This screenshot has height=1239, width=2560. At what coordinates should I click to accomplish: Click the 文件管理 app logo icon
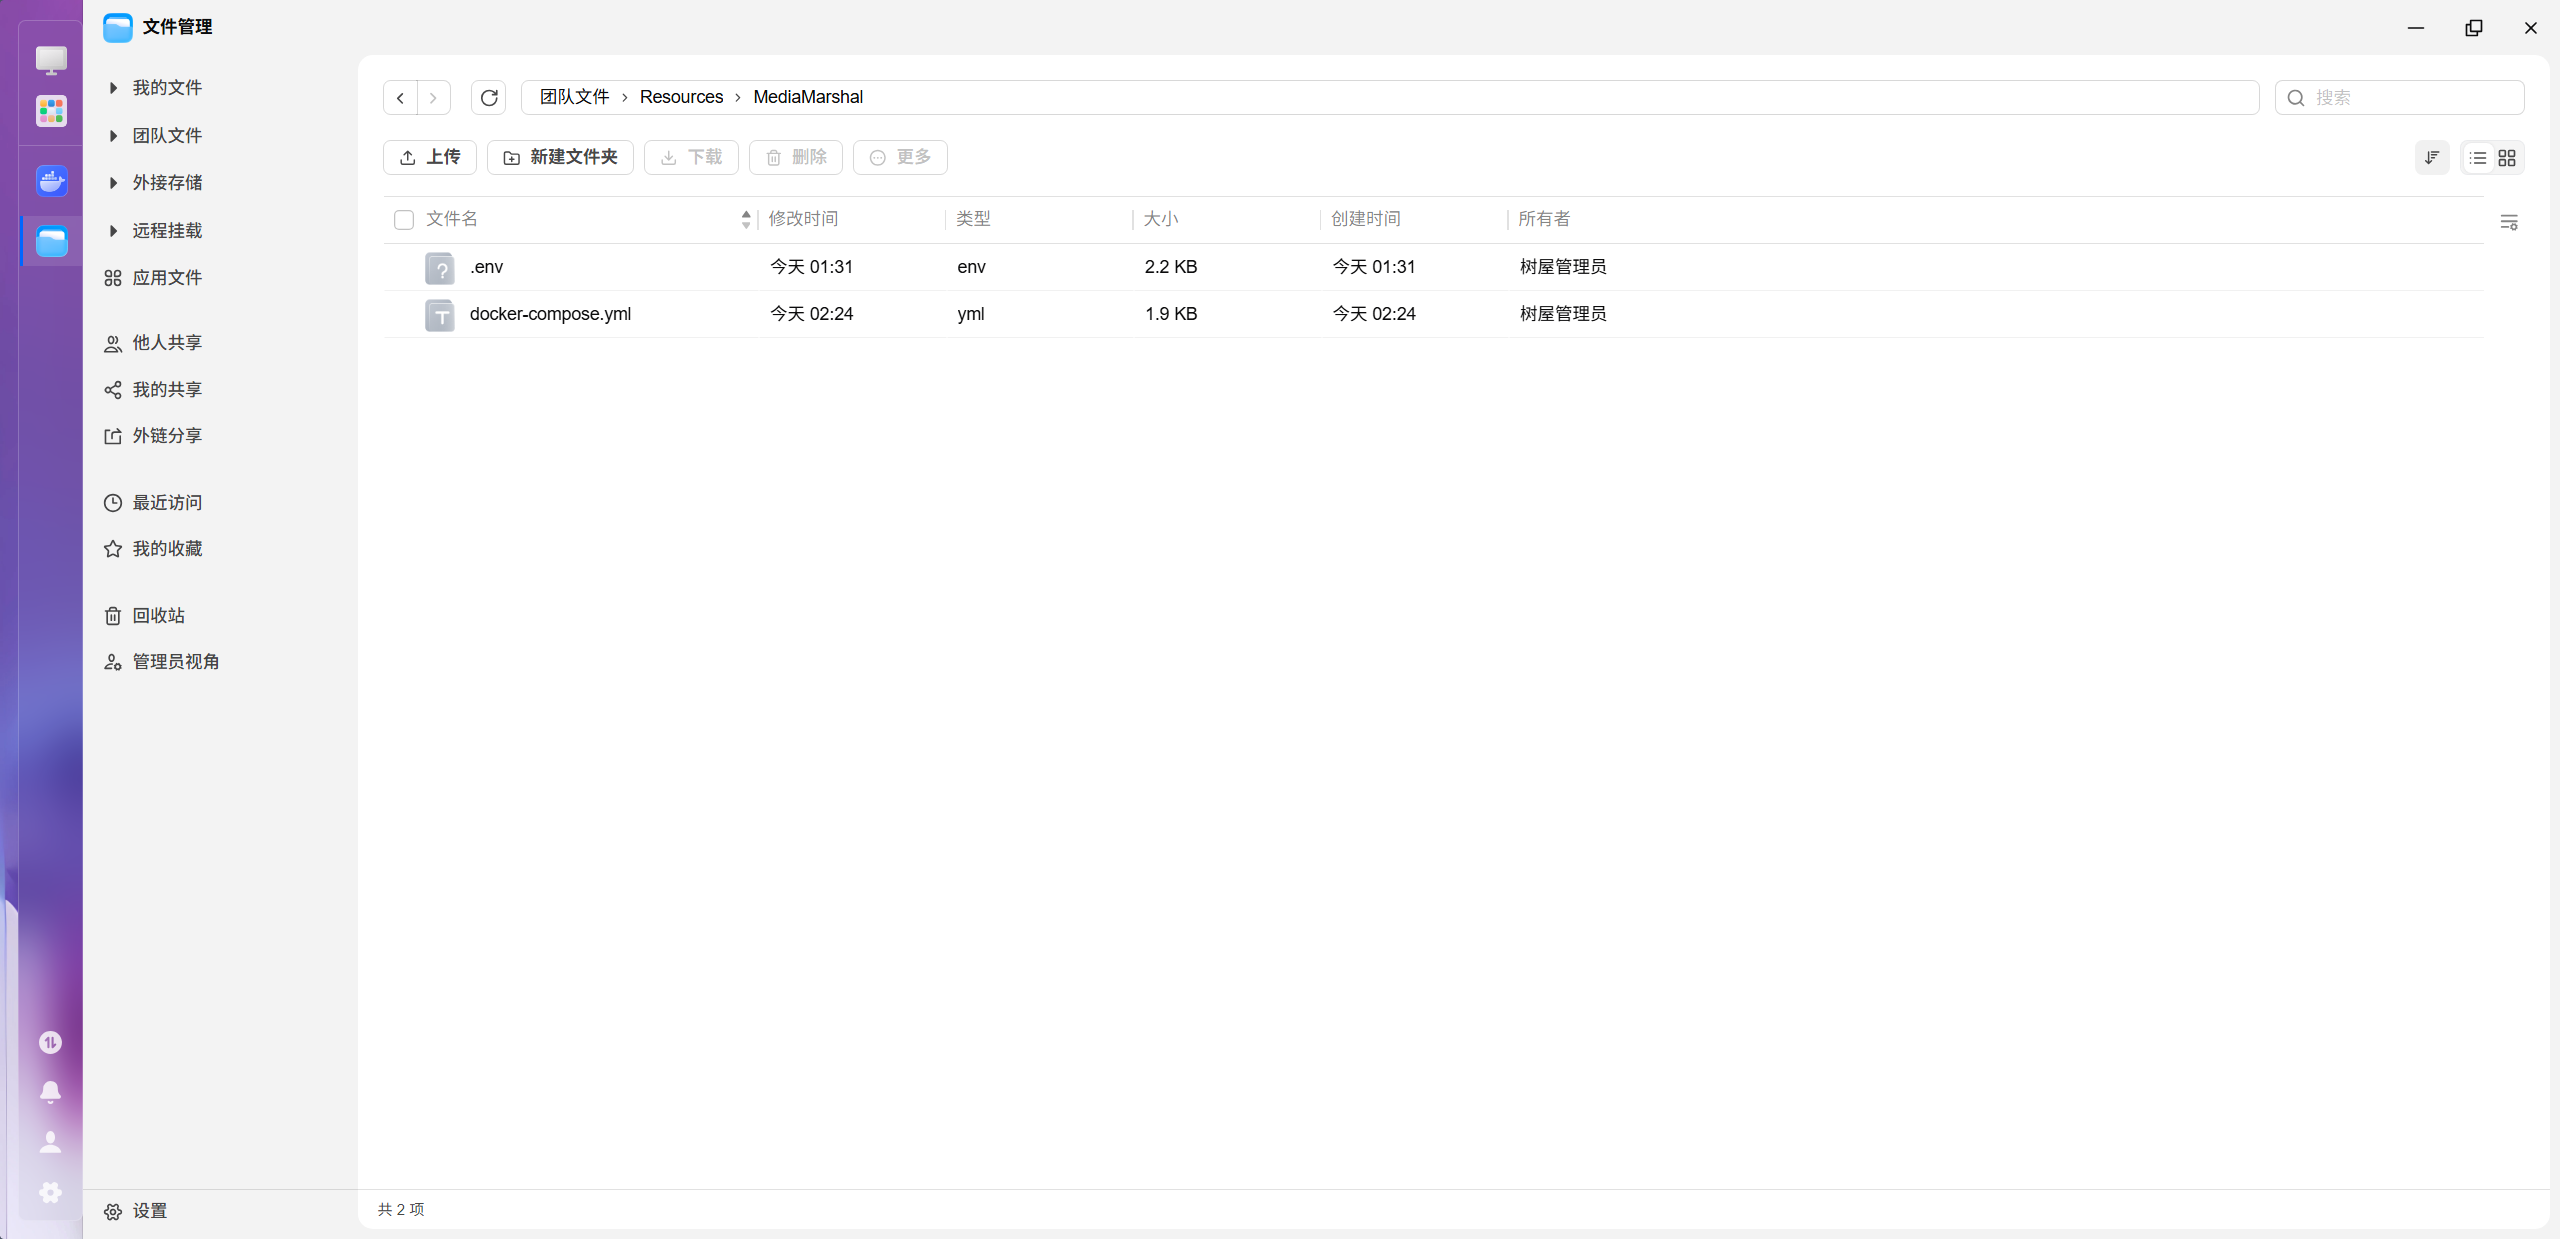click(x=118, y=27)
